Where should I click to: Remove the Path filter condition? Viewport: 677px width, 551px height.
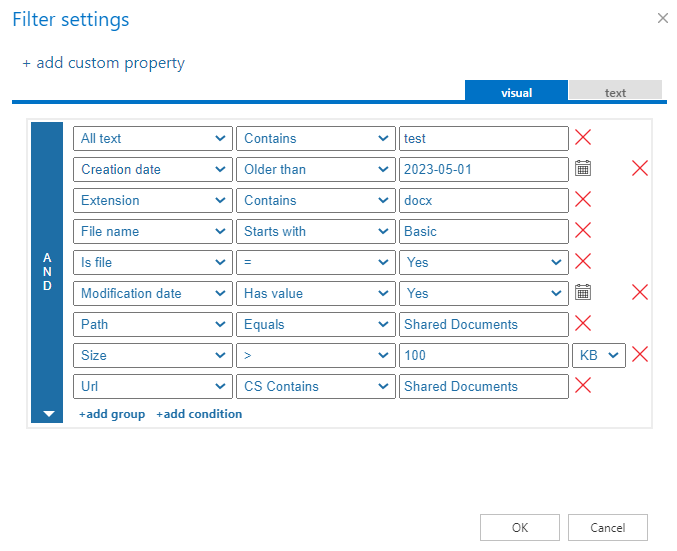click(x=583, y=324)
